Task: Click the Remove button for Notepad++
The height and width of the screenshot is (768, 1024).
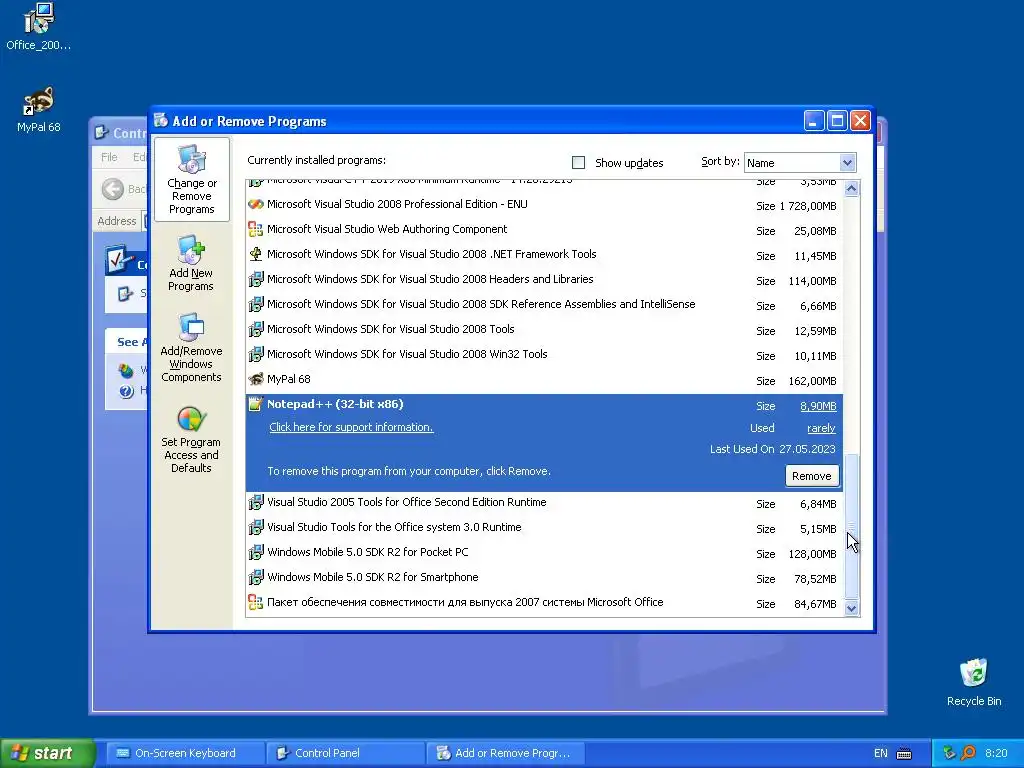Action: click(812, 476)
